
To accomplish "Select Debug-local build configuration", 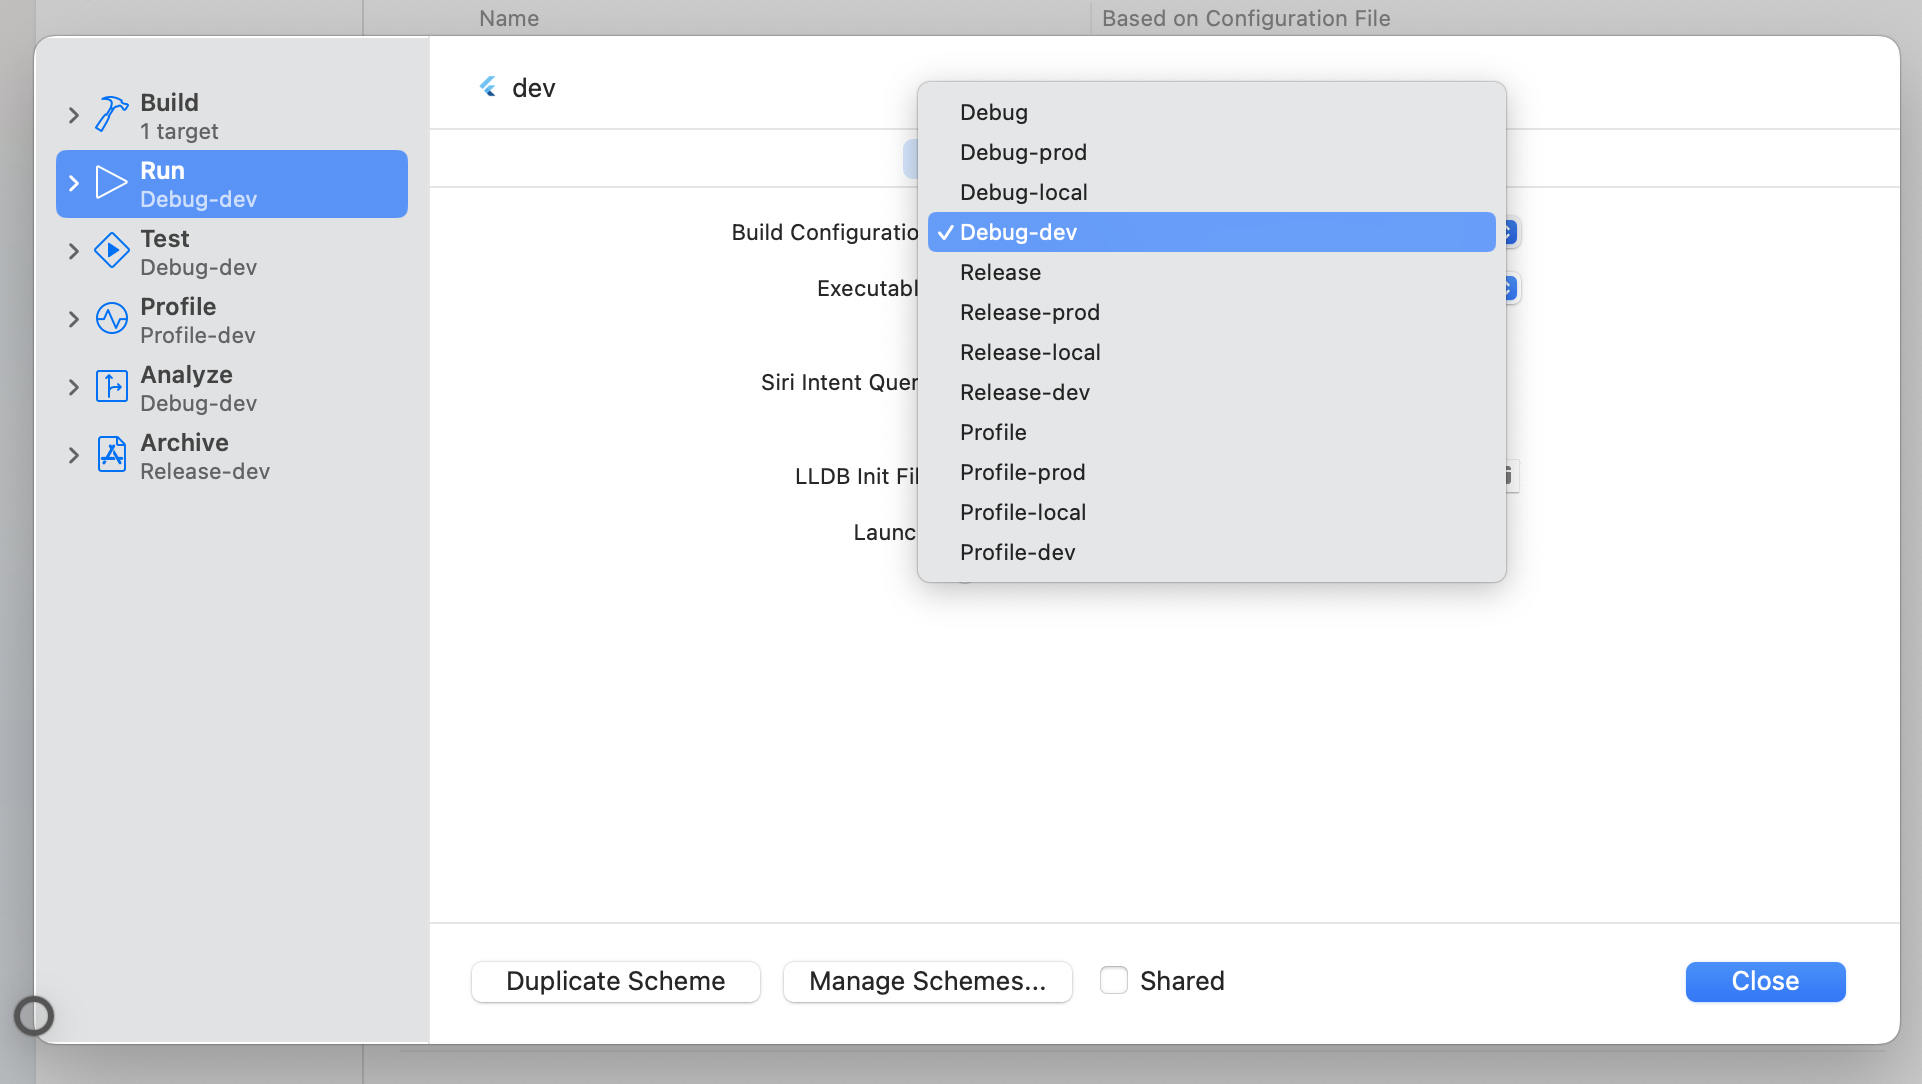I will click(x=1023, y=192).
